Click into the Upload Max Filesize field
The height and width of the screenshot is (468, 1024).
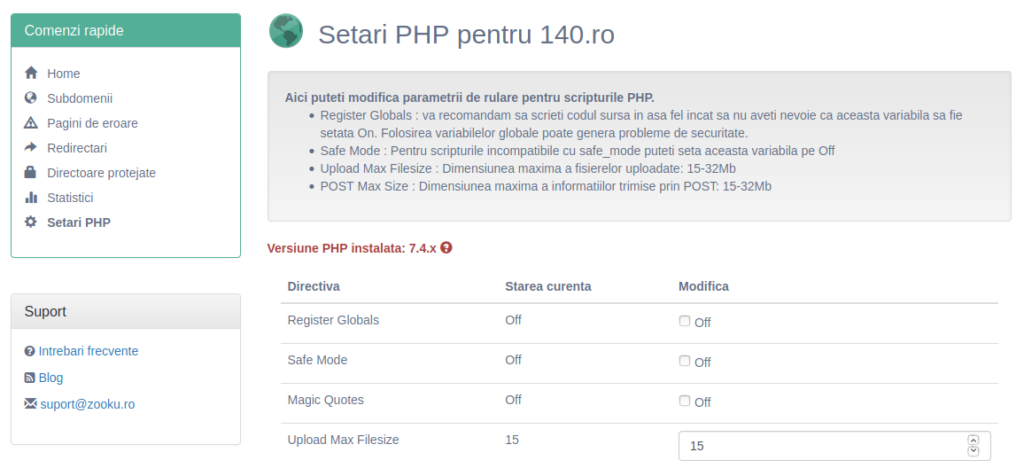[x=835, y=446]
